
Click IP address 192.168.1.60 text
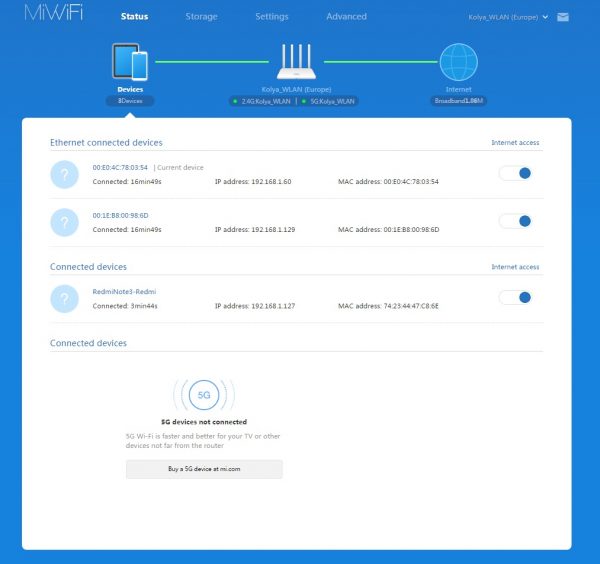pos(253,182)
